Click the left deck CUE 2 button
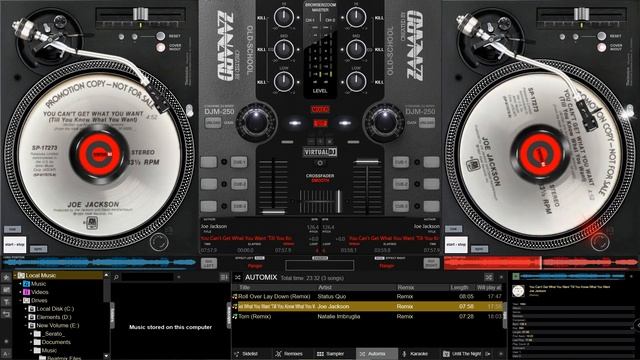The image size is (640, 360). (239, 184)
